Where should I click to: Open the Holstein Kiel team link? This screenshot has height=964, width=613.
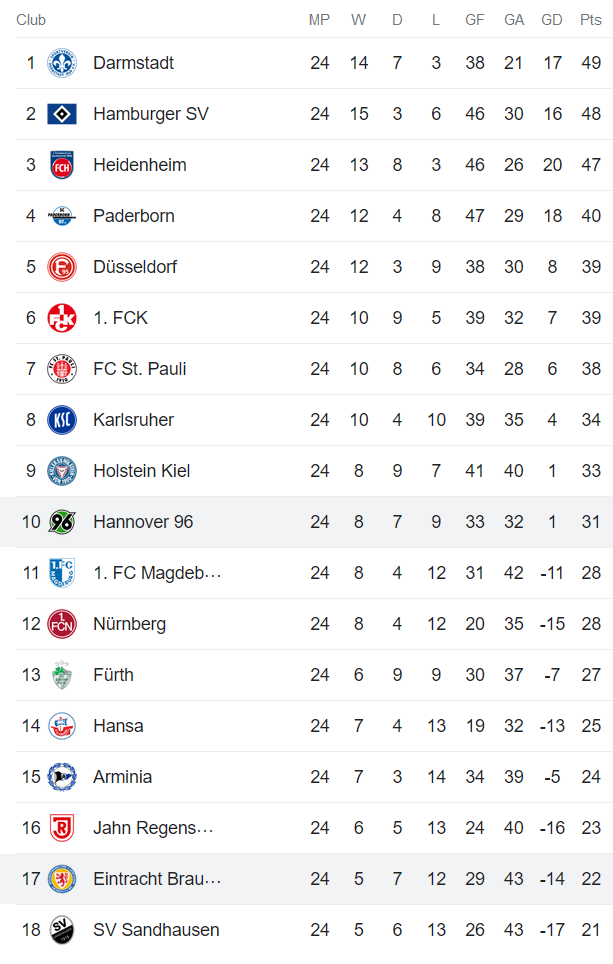pos(141,471)
